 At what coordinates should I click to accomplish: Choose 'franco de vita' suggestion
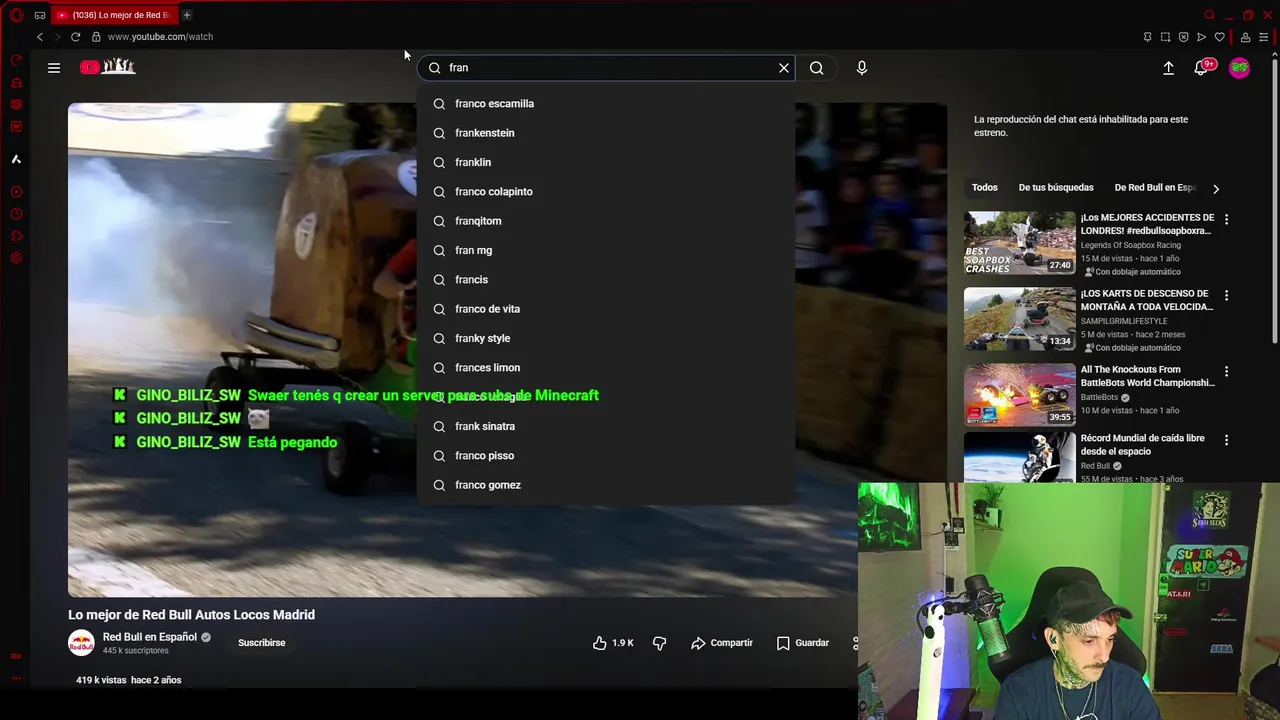click(x=605, y=309)
